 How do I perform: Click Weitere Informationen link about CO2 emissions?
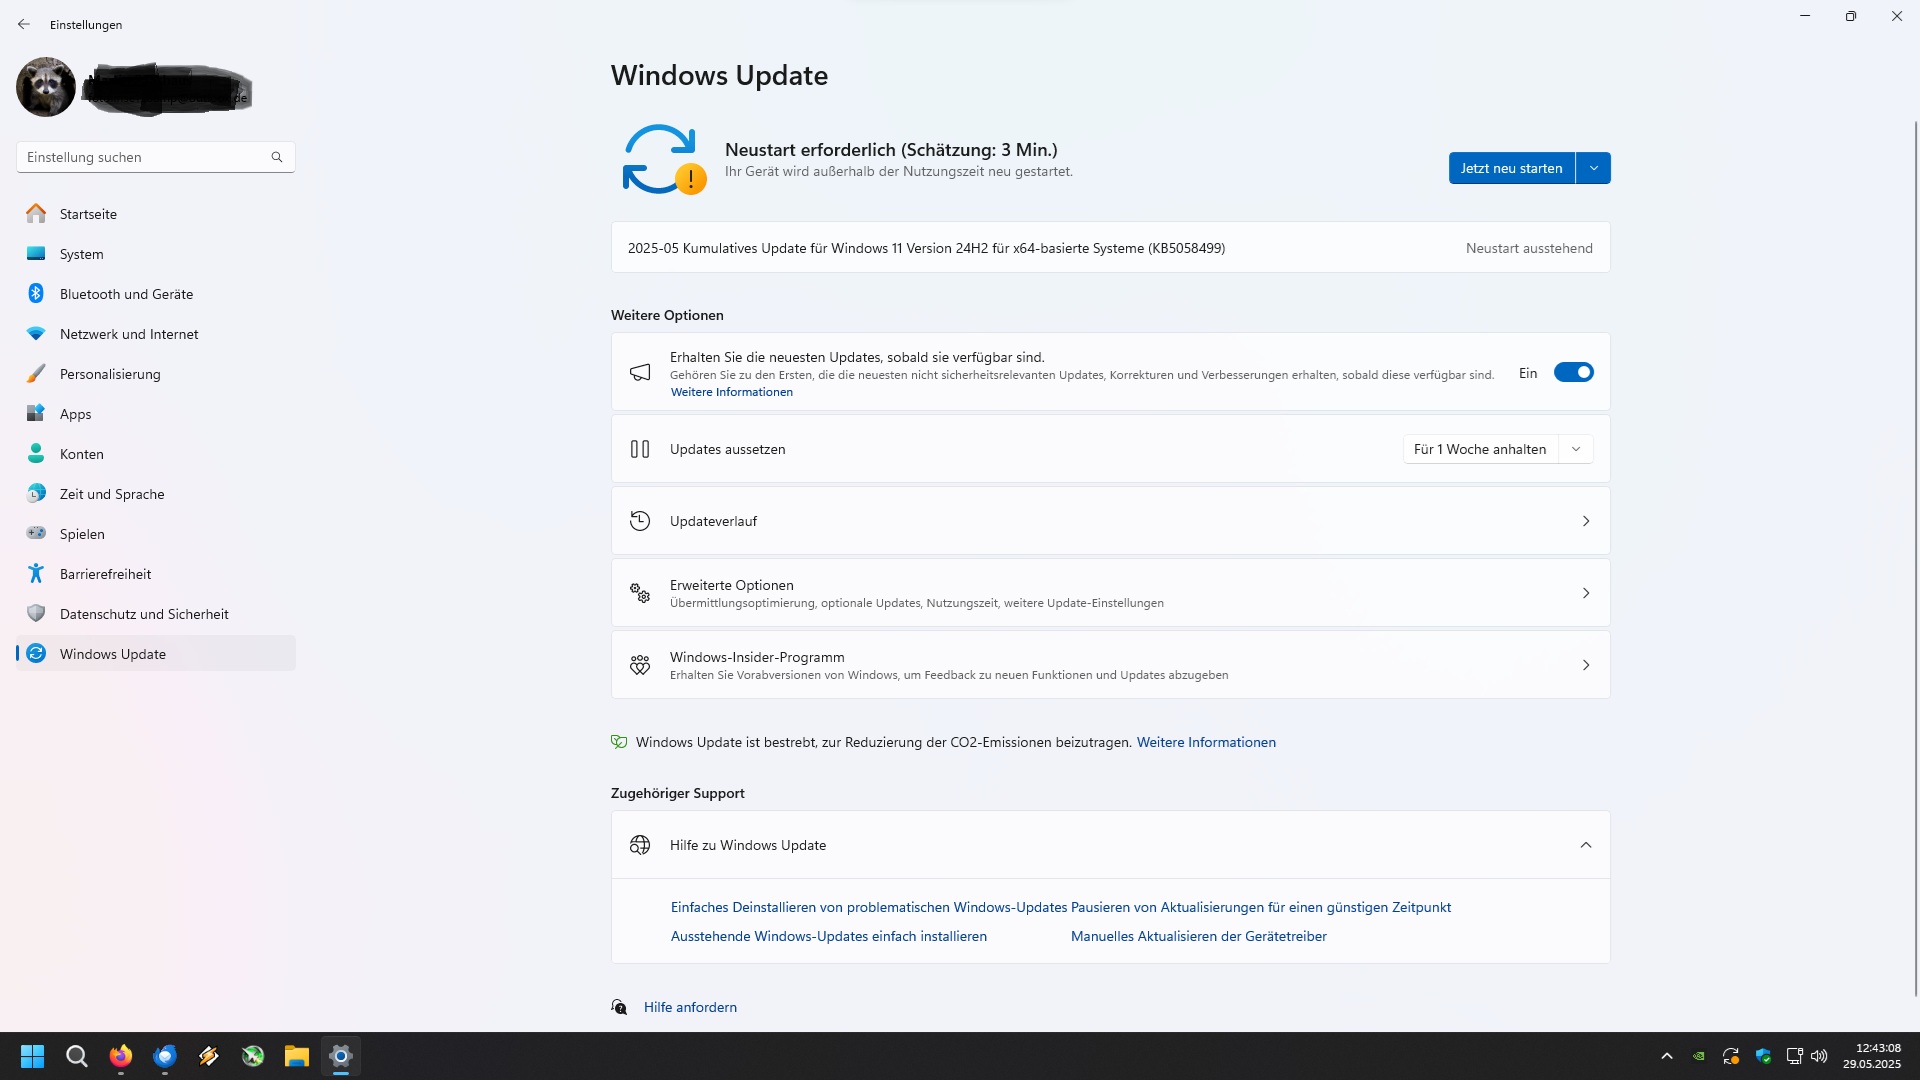(x=1206, y=742)
